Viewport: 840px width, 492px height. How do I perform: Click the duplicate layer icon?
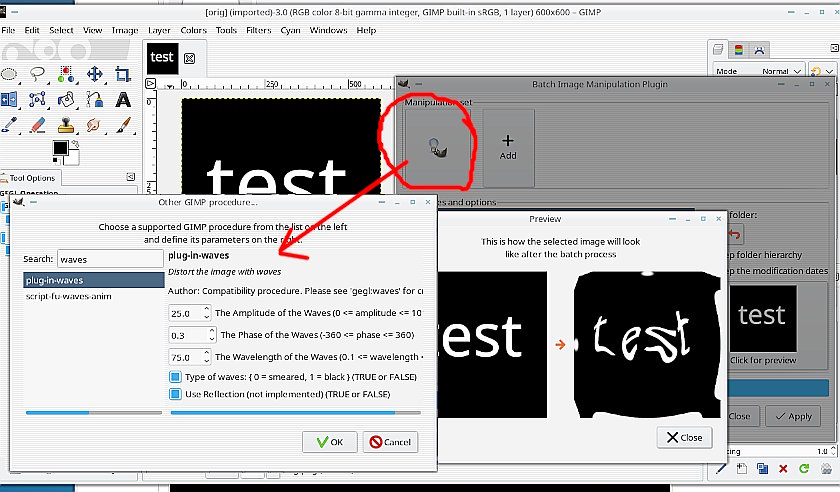[x=762, y=469]
